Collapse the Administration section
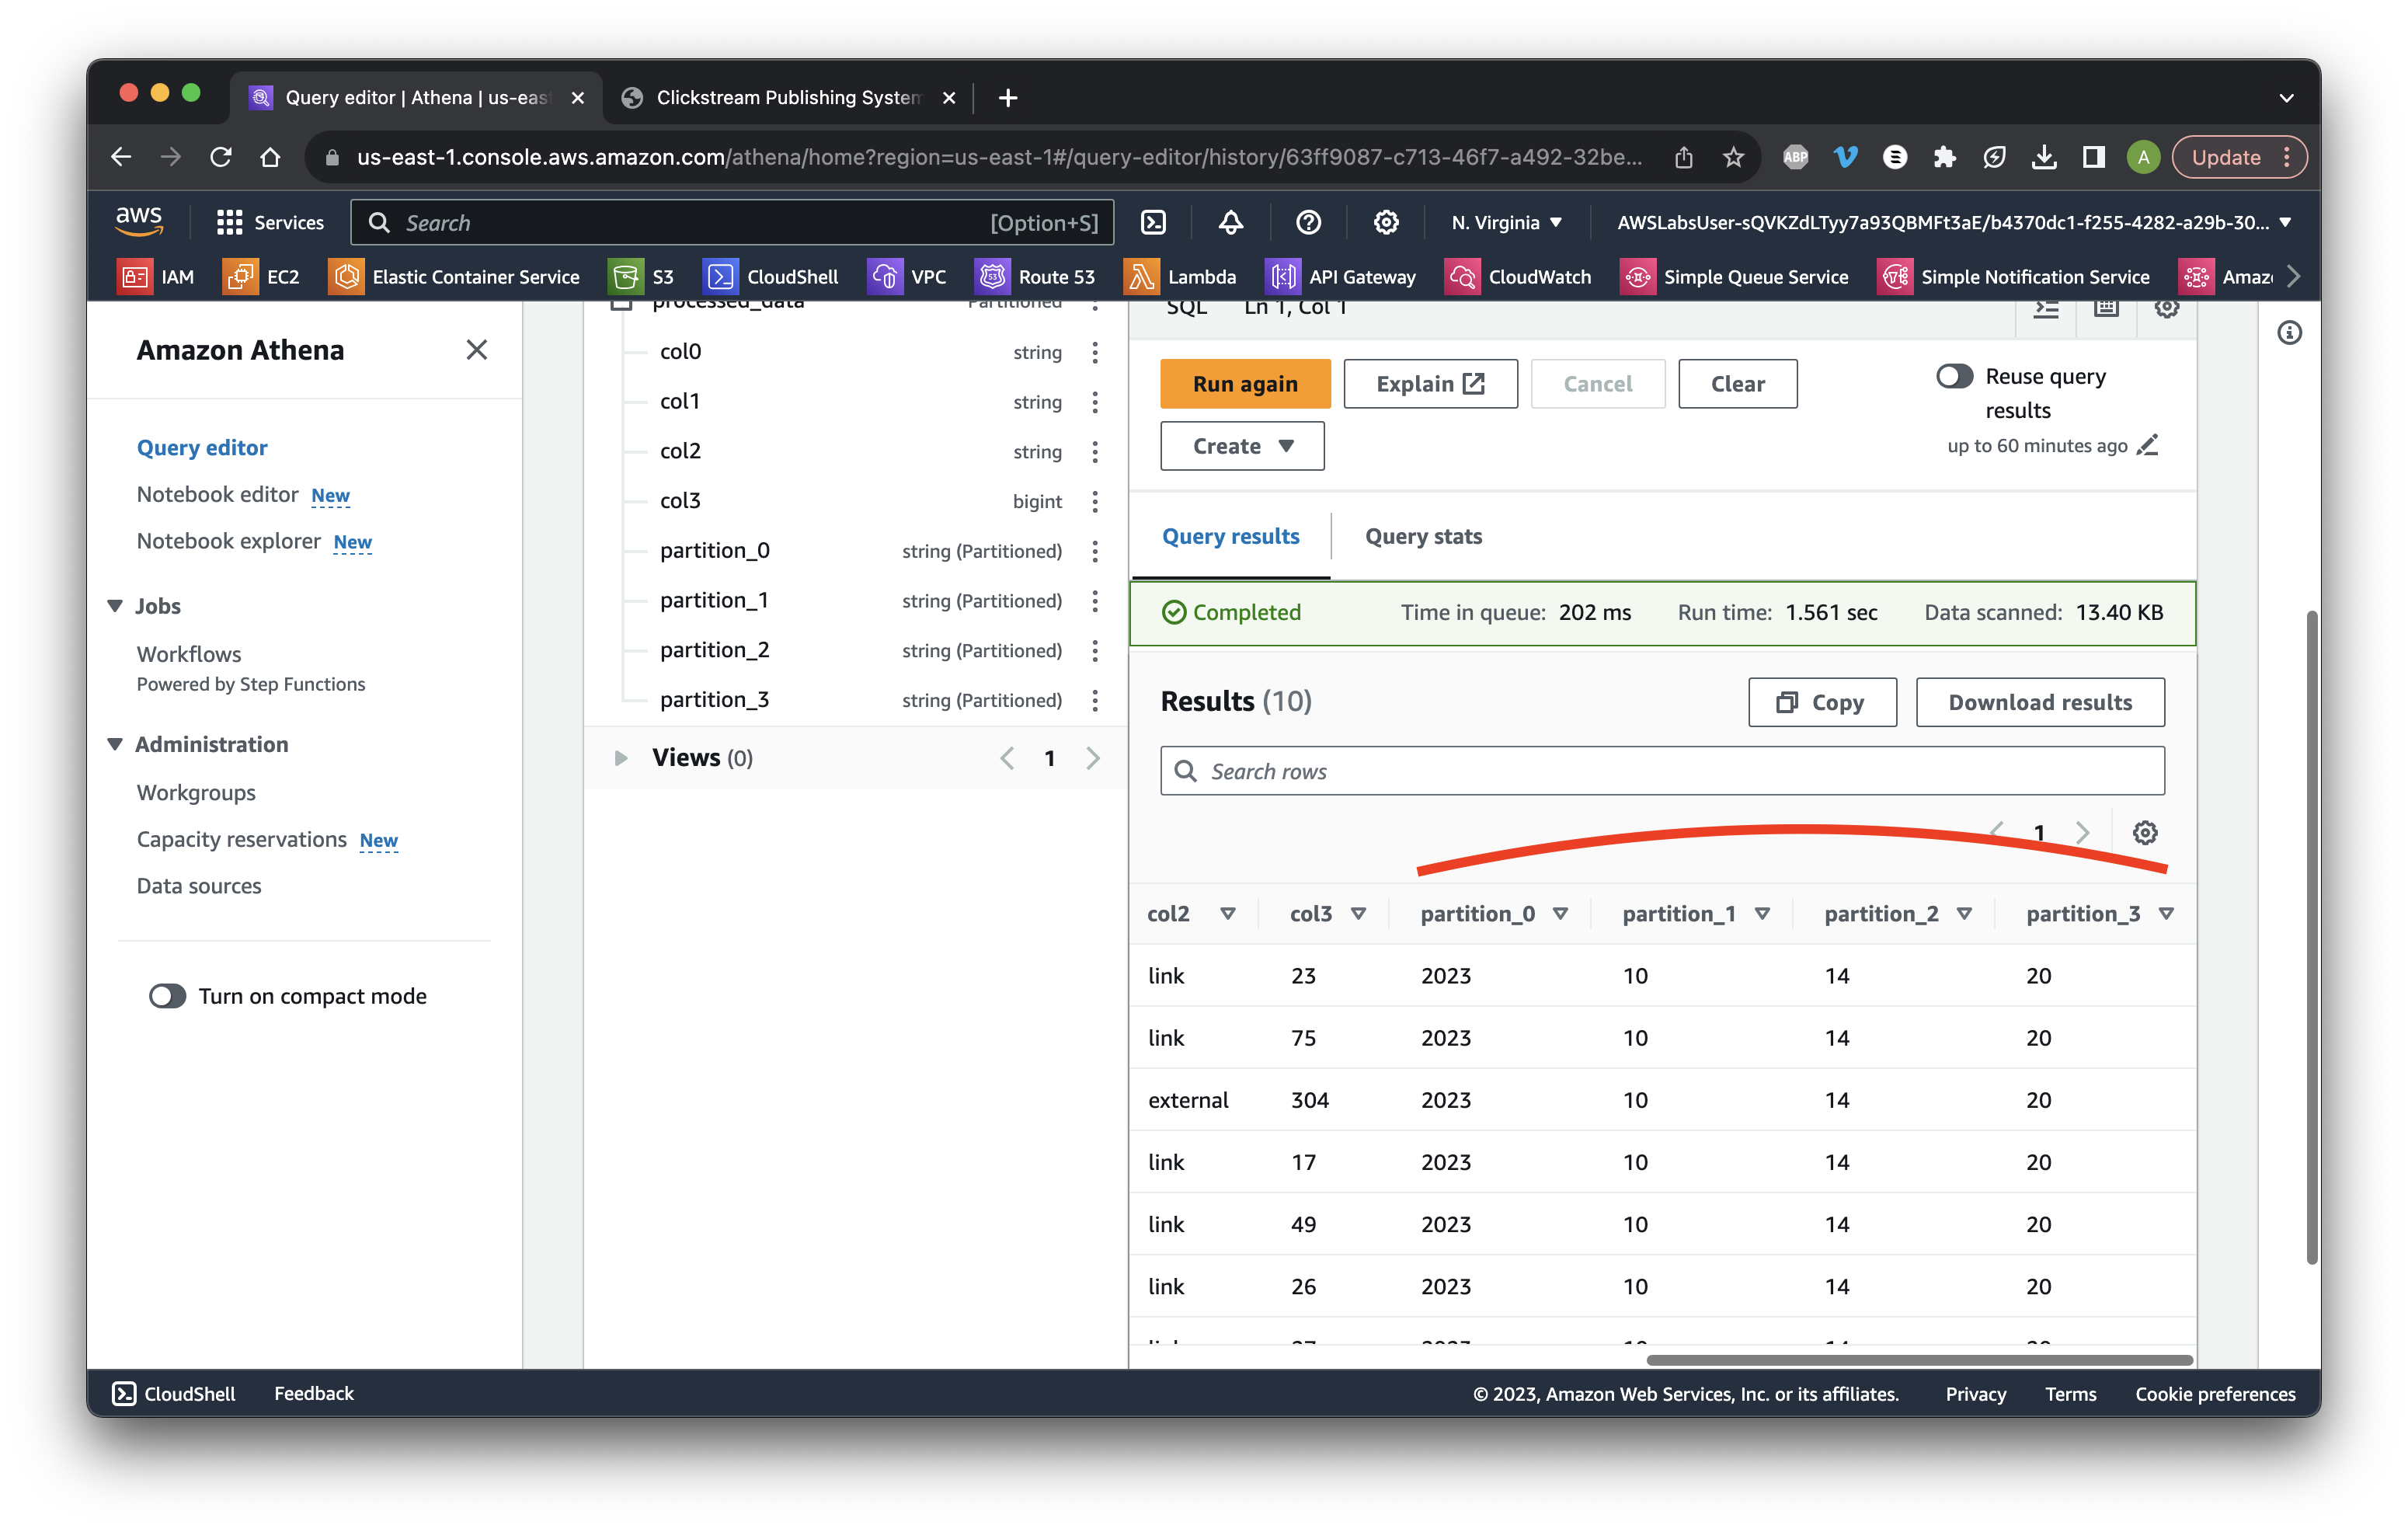2408x1532 pixels. pyautogui.click(x=115, y=744)
